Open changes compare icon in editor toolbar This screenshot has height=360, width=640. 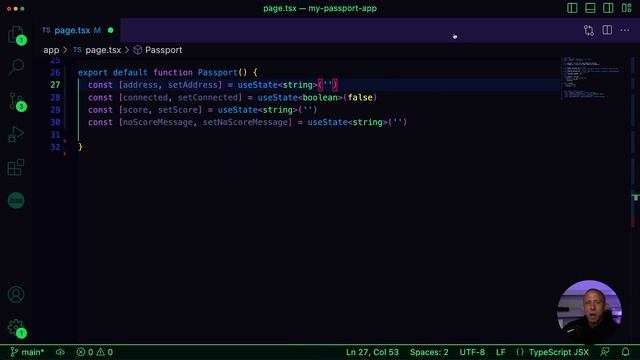(589, 30)
